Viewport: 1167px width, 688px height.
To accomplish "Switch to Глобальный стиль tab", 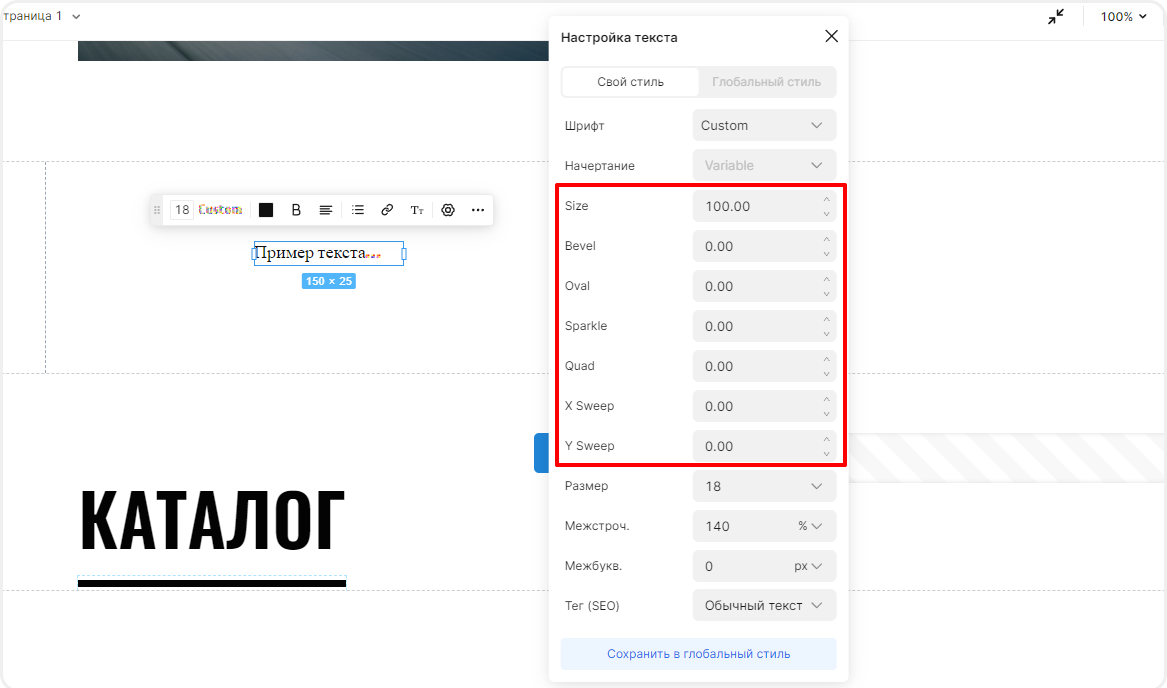I will (766, 82).
